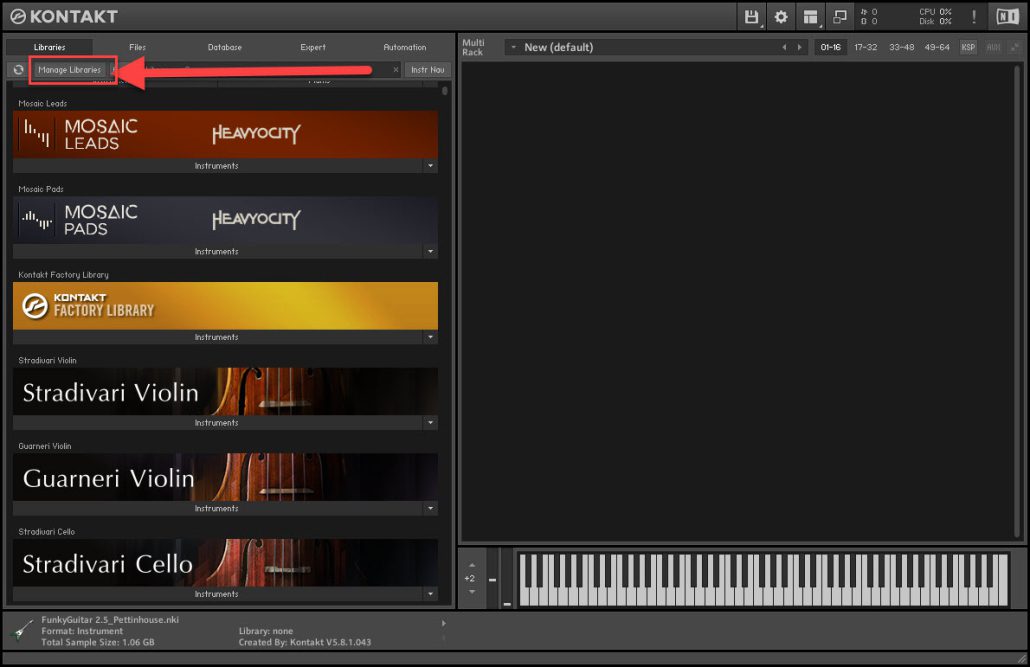This screenshot has height=667, width=1030.
Task: Shift keyboard octave down arrow
Action: (x=472, y=592)
